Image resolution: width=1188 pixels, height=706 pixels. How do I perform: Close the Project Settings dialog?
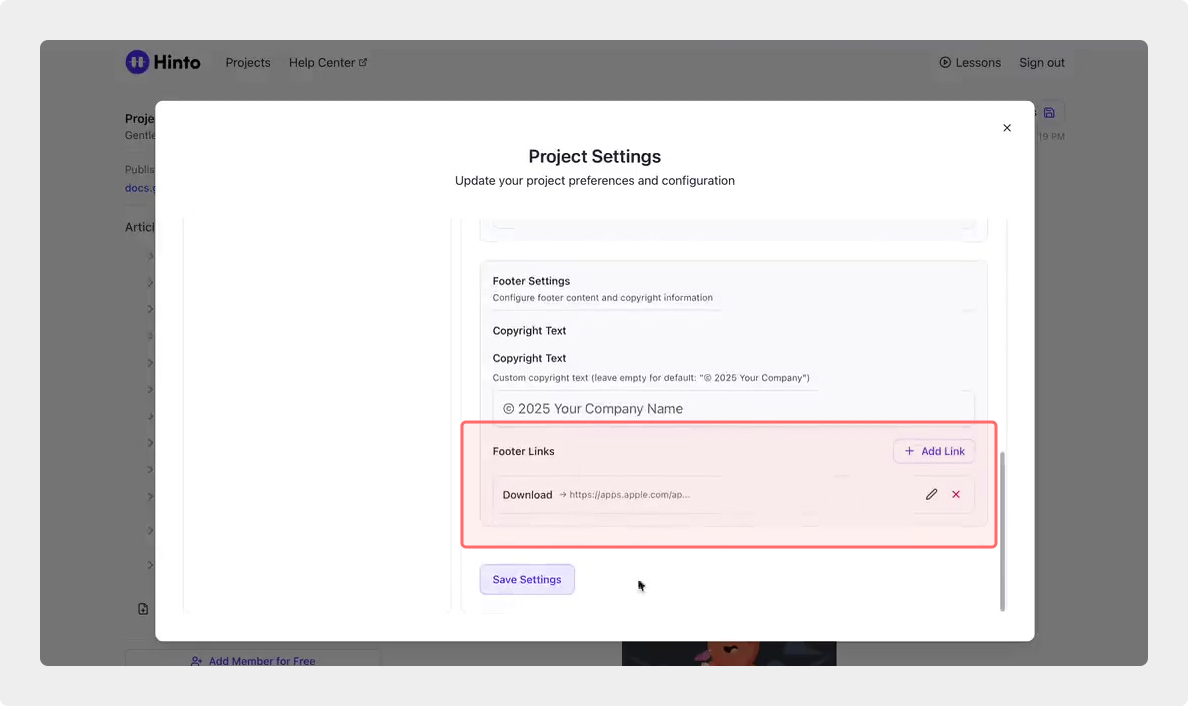(x=1007, y=128)
